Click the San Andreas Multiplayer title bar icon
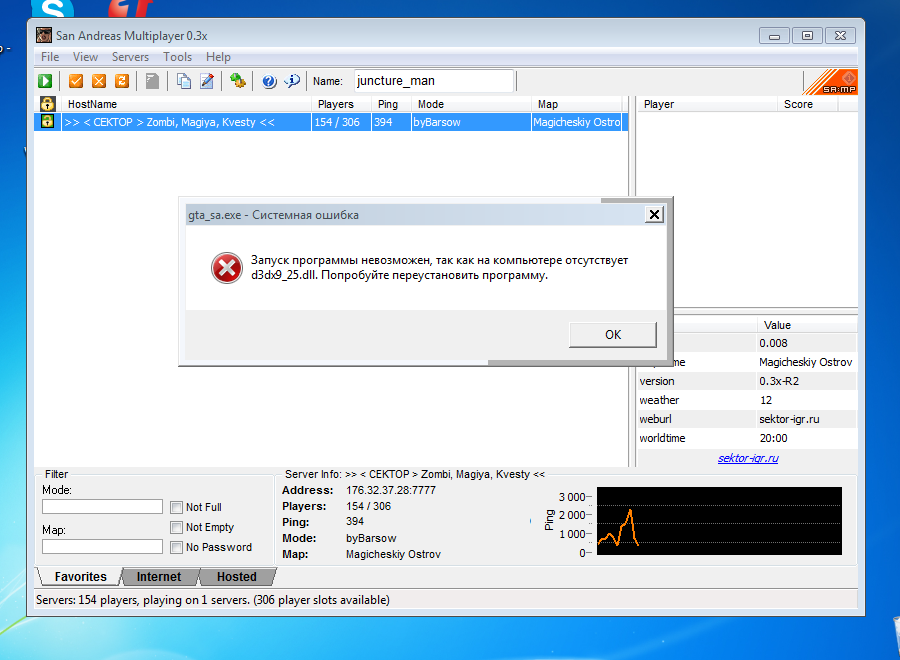Screen dimensions: 900x660 tap(44, 35)
